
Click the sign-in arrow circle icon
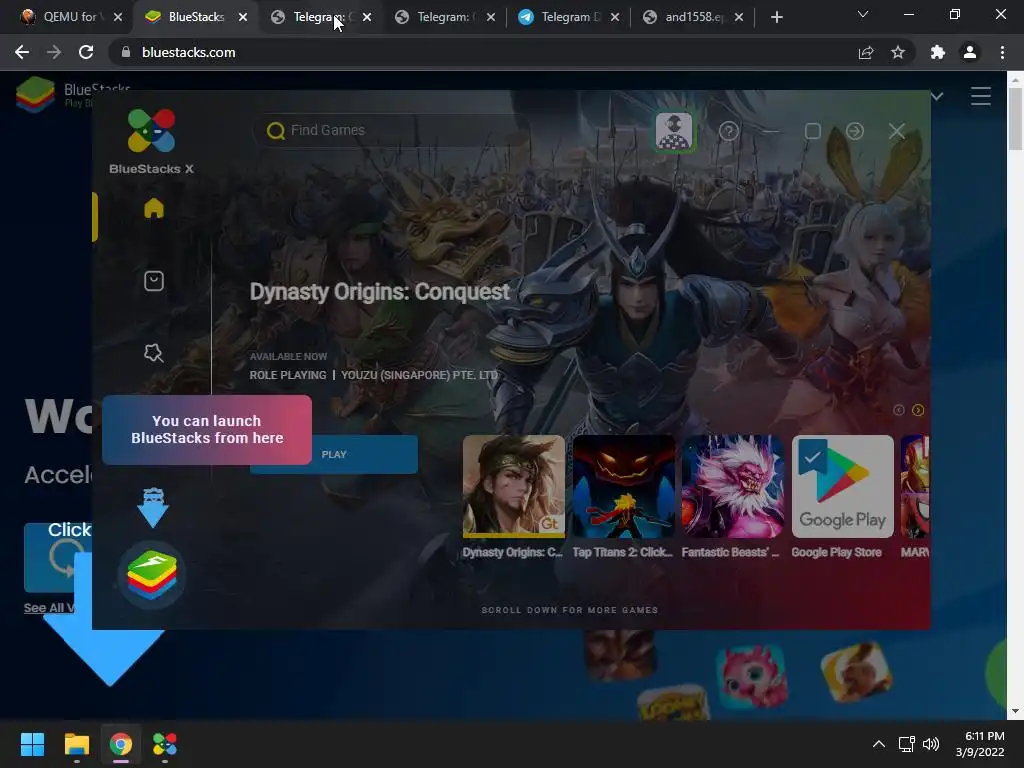click(x=854, y=131)
